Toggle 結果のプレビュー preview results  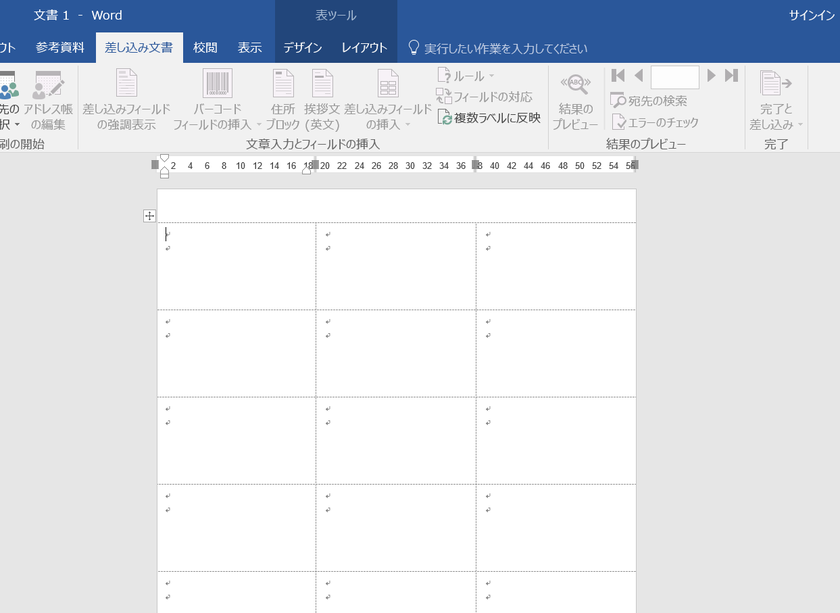click(575, 101)
